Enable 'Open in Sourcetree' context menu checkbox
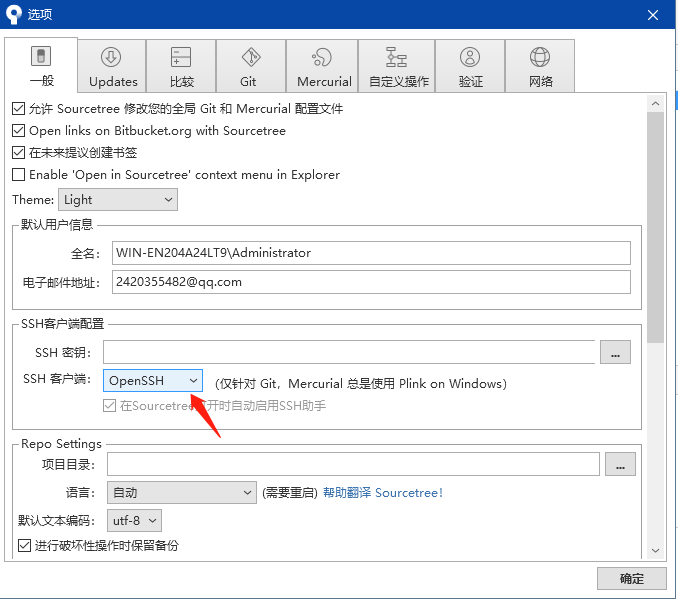The width and height of the screenshot is (678, 599). [18, 175]
